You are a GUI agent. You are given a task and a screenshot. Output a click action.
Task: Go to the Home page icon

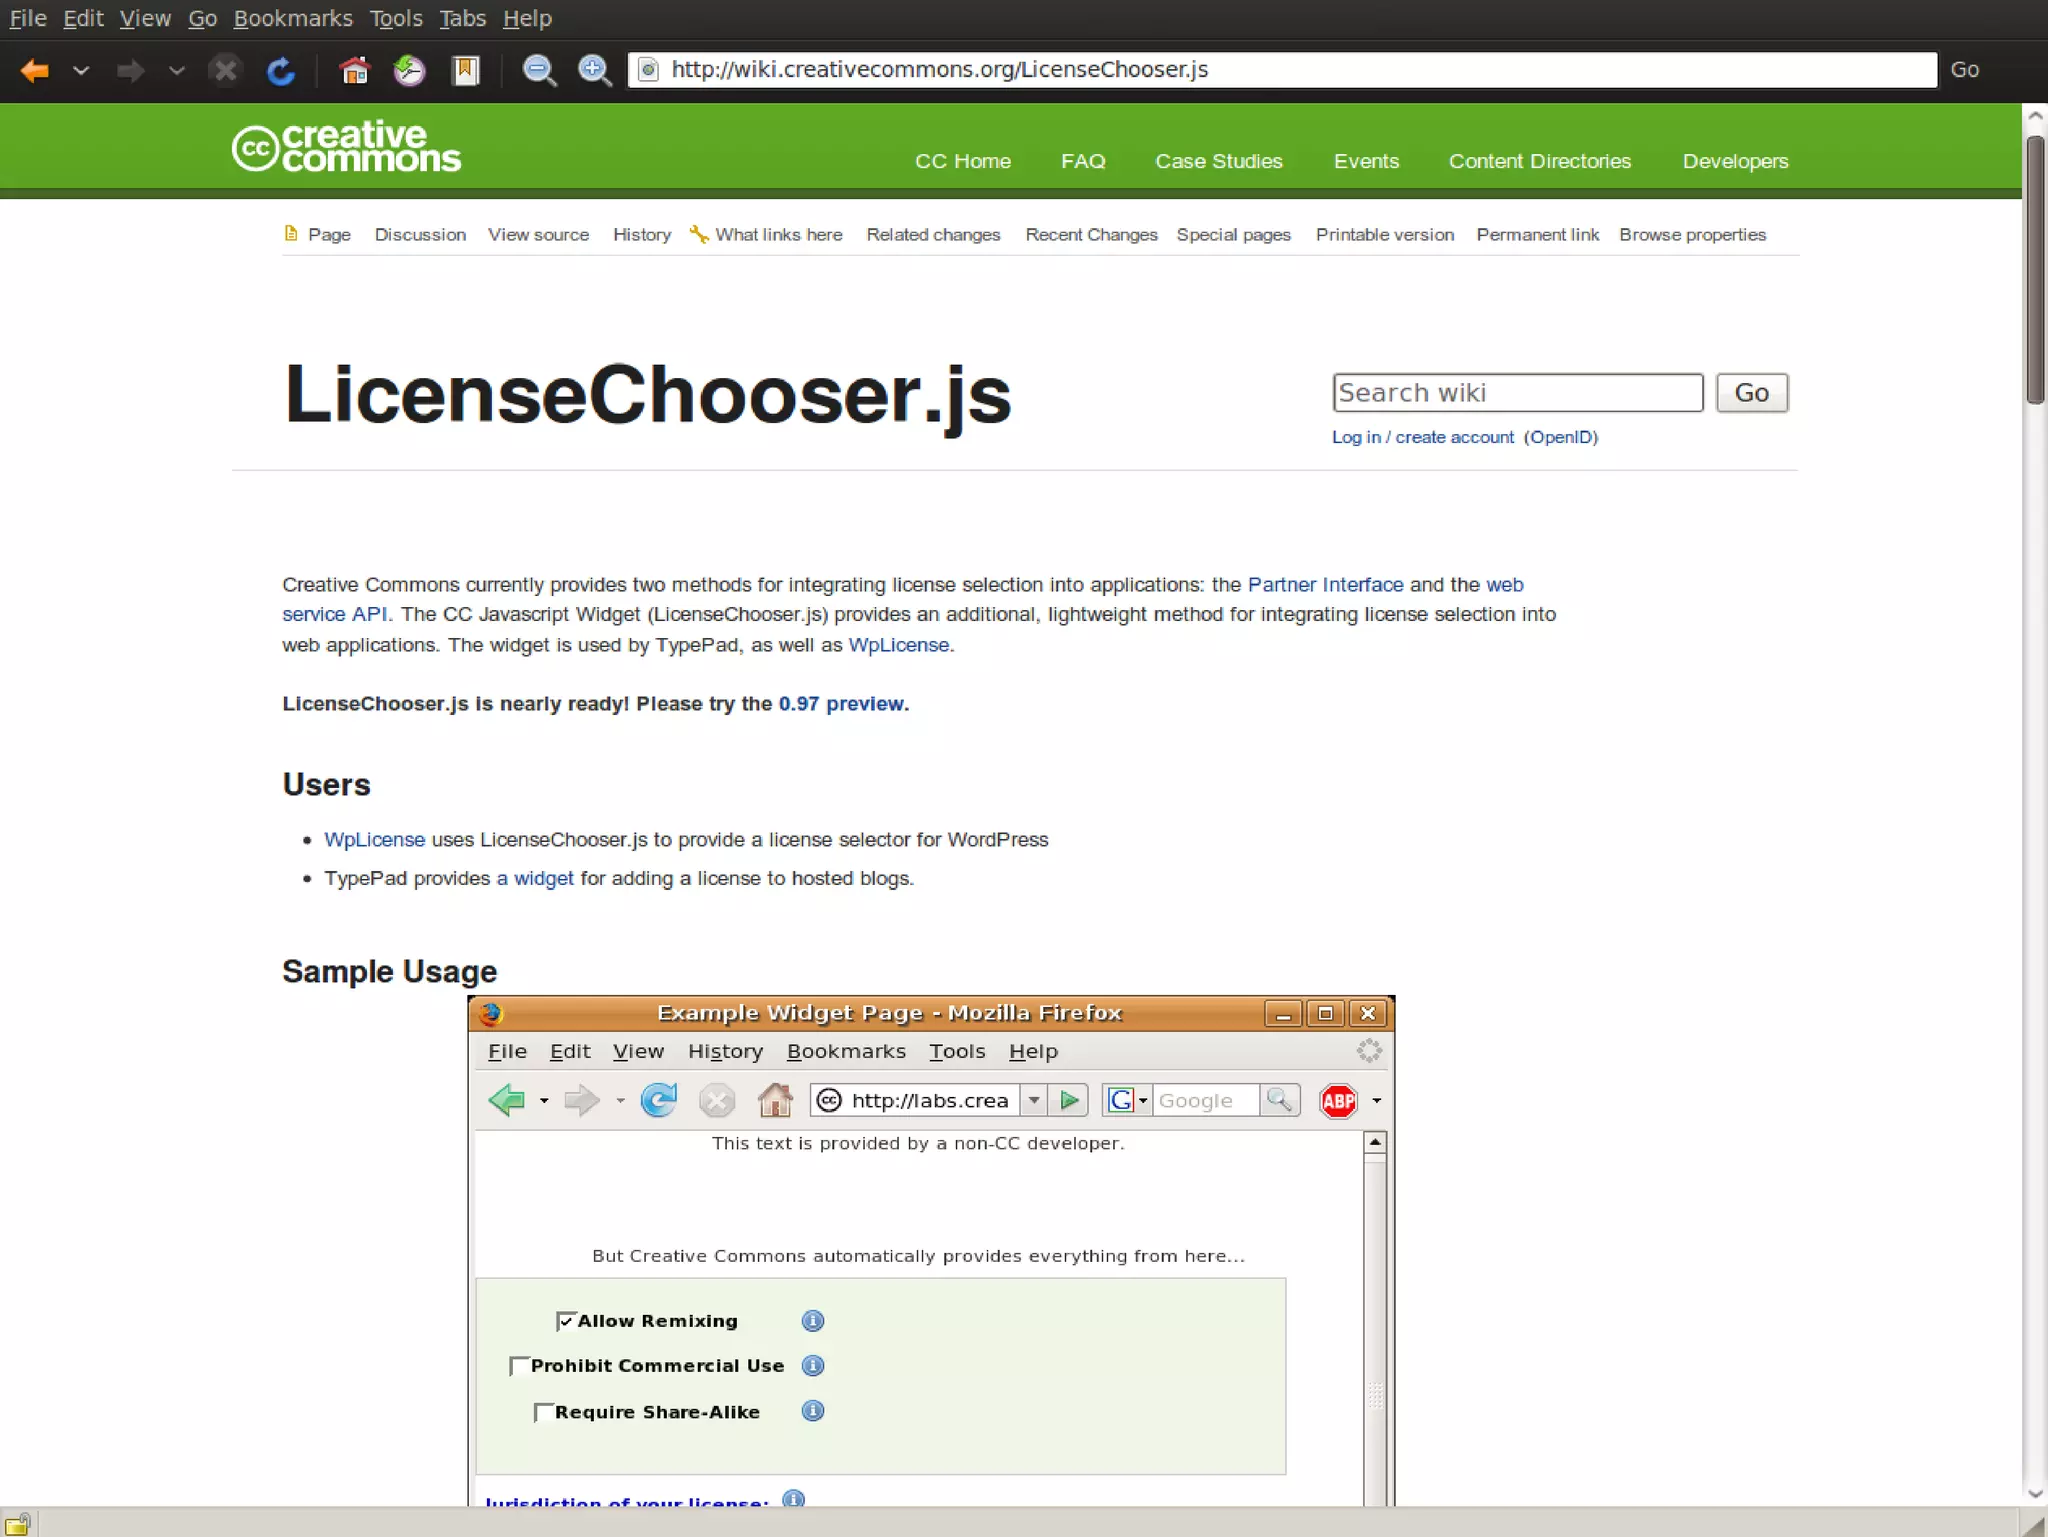pos(354,70)
